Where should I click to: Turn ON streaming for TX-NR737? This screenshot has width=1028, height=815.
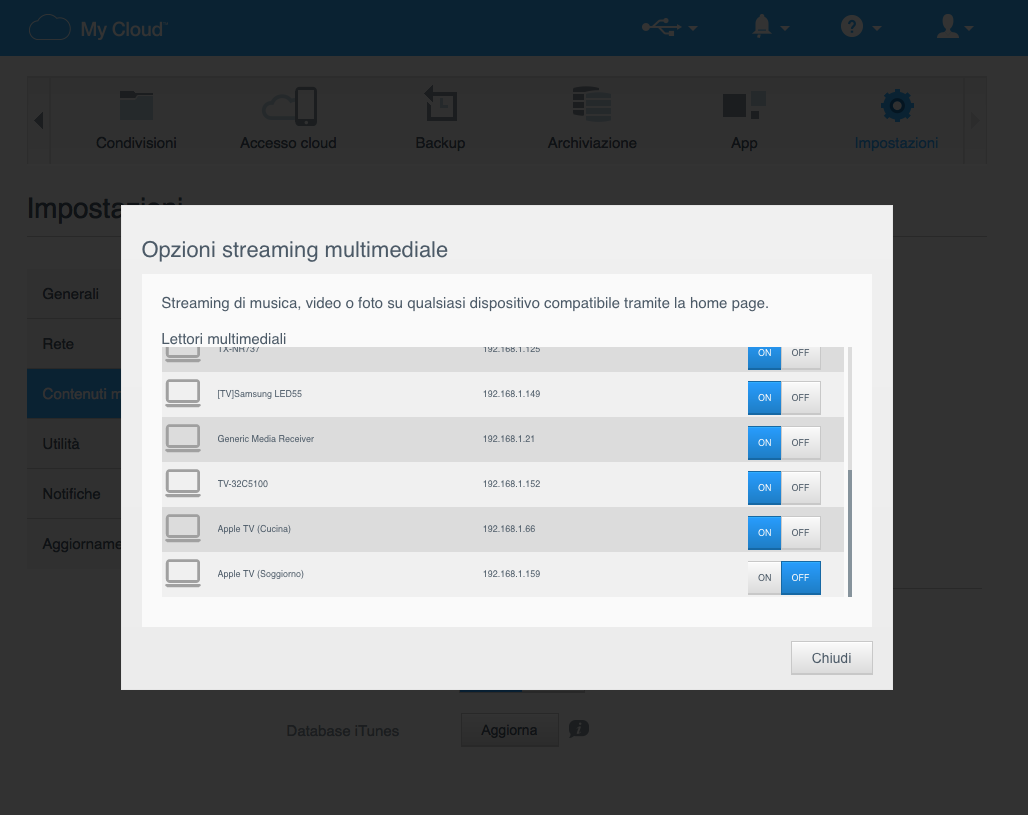click(764, 357)
